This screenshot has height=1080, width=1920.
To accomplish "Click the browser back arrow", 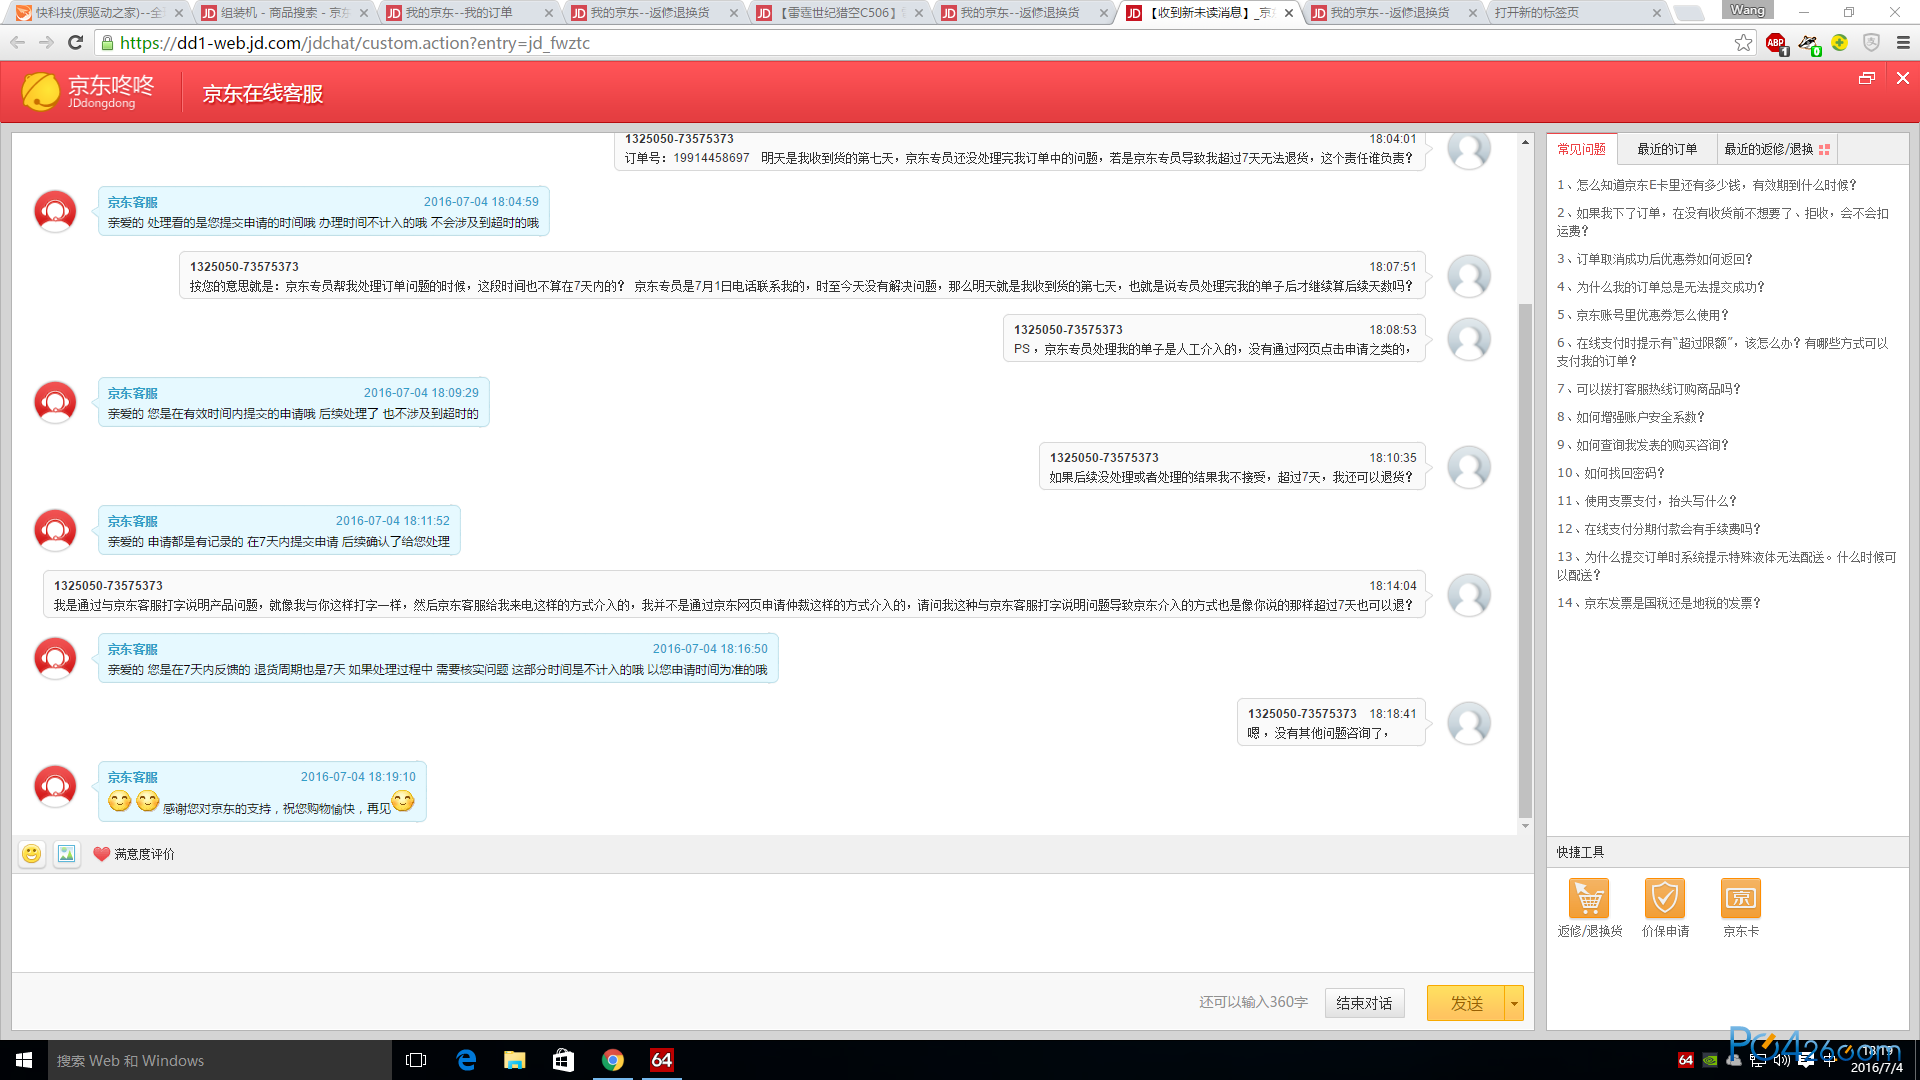I will 17,42.
